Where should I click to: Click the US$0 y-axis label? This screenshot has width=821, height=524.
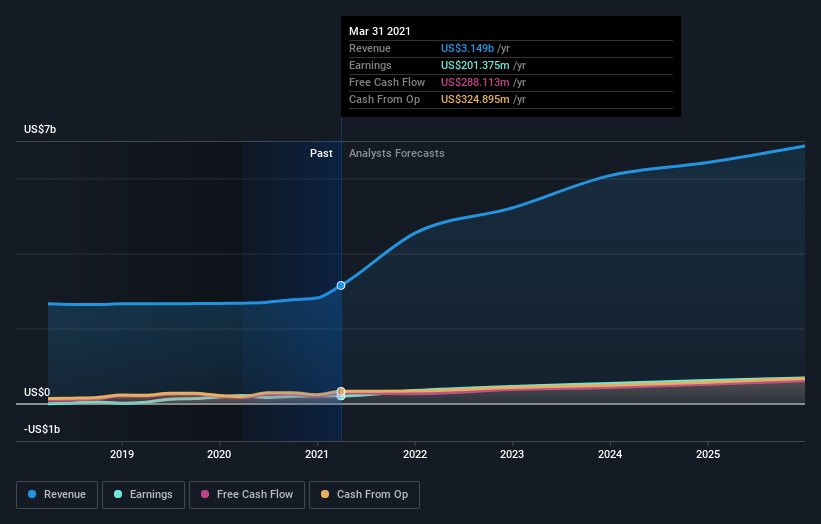37,392
